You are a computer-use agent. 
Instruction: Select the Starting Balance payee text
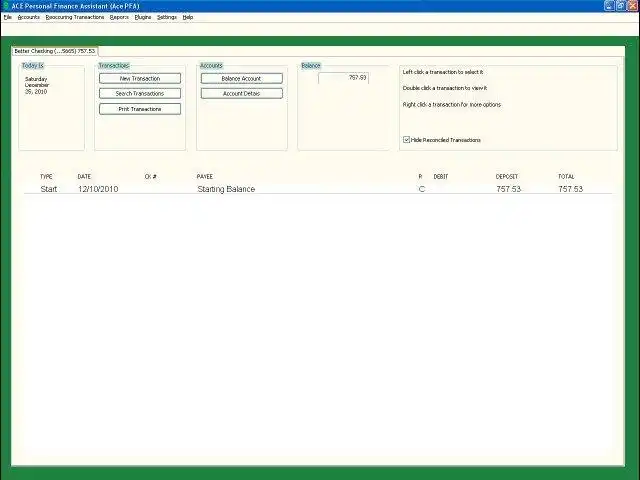(226, 189)
